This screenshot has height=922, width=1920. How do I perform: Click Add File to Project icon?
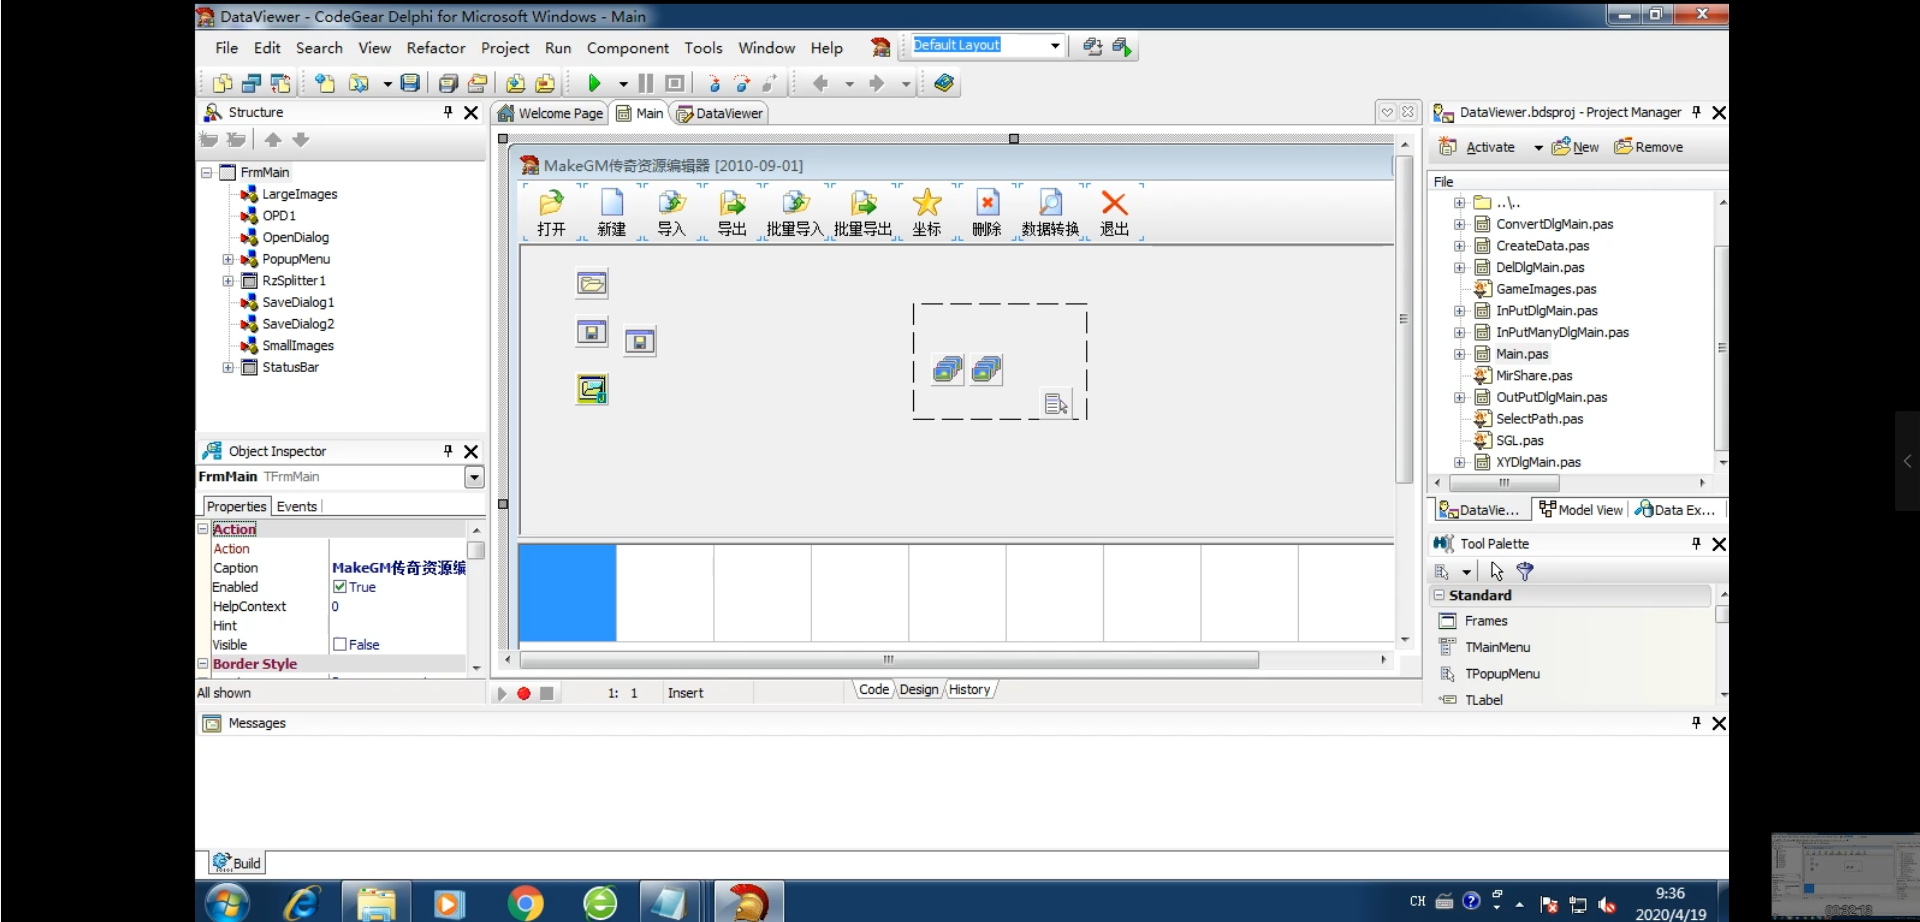click(x=515, y=83)
